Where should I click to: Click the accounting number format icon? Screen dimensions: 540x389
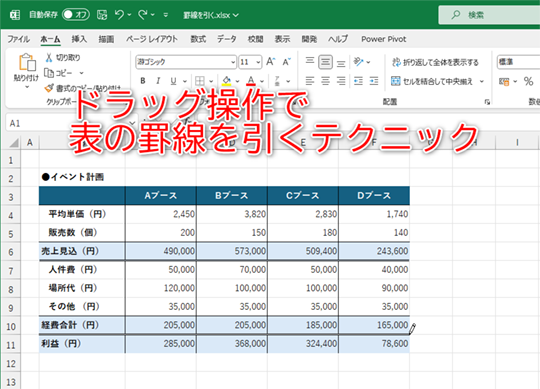(x=504, y=81)
